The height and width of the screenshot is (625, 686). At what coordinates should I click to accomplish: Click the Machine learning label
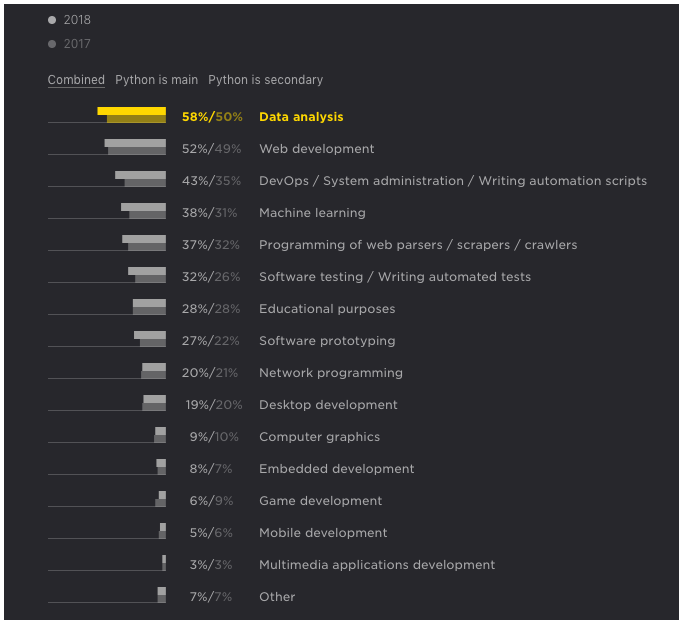point(312,213)
